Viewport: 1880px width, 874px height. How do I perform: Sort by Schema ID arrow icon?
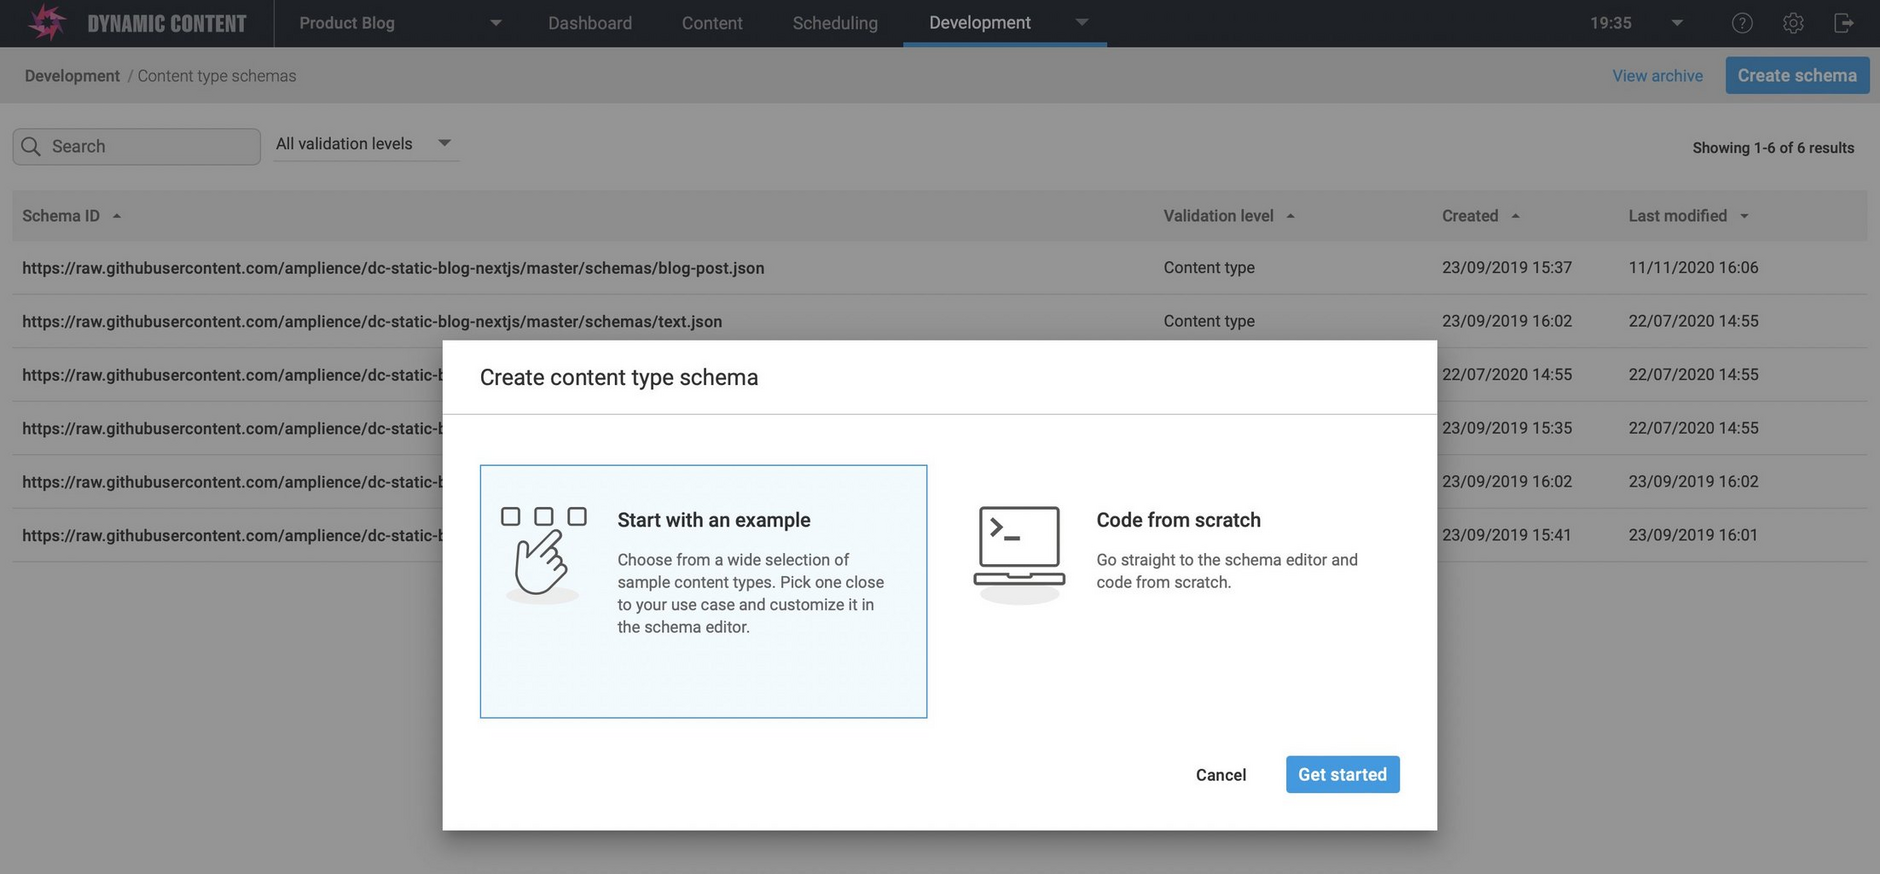click(x=117, y=216)
